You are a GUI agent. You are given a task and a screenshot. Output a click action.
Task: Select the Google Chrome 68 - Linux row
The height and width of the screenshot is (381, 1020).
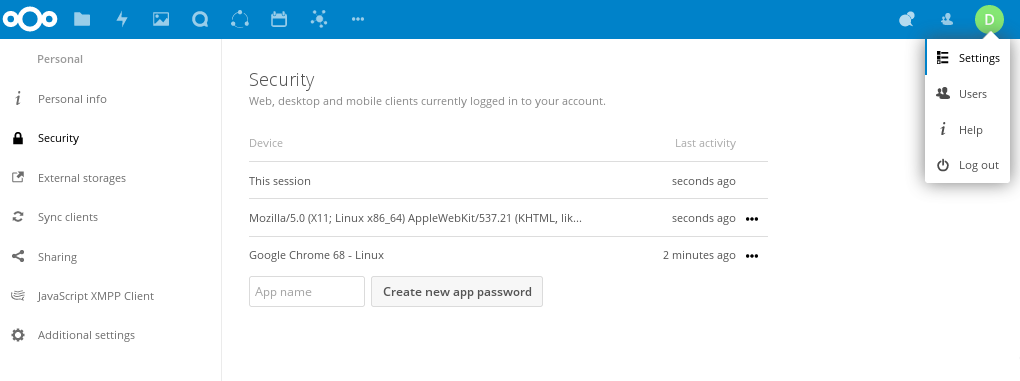click(508, 256)
